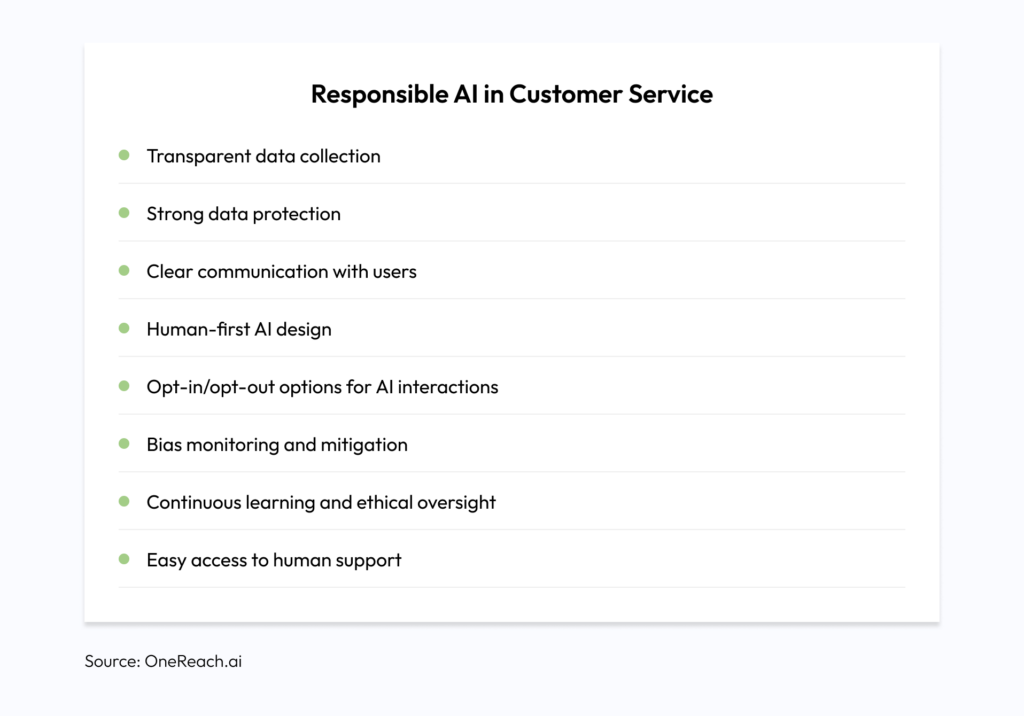This screenshot has height=716, width=1024.
Task: Select "Opt-in/opt-out options for AI interactions"
Action: 322,387
